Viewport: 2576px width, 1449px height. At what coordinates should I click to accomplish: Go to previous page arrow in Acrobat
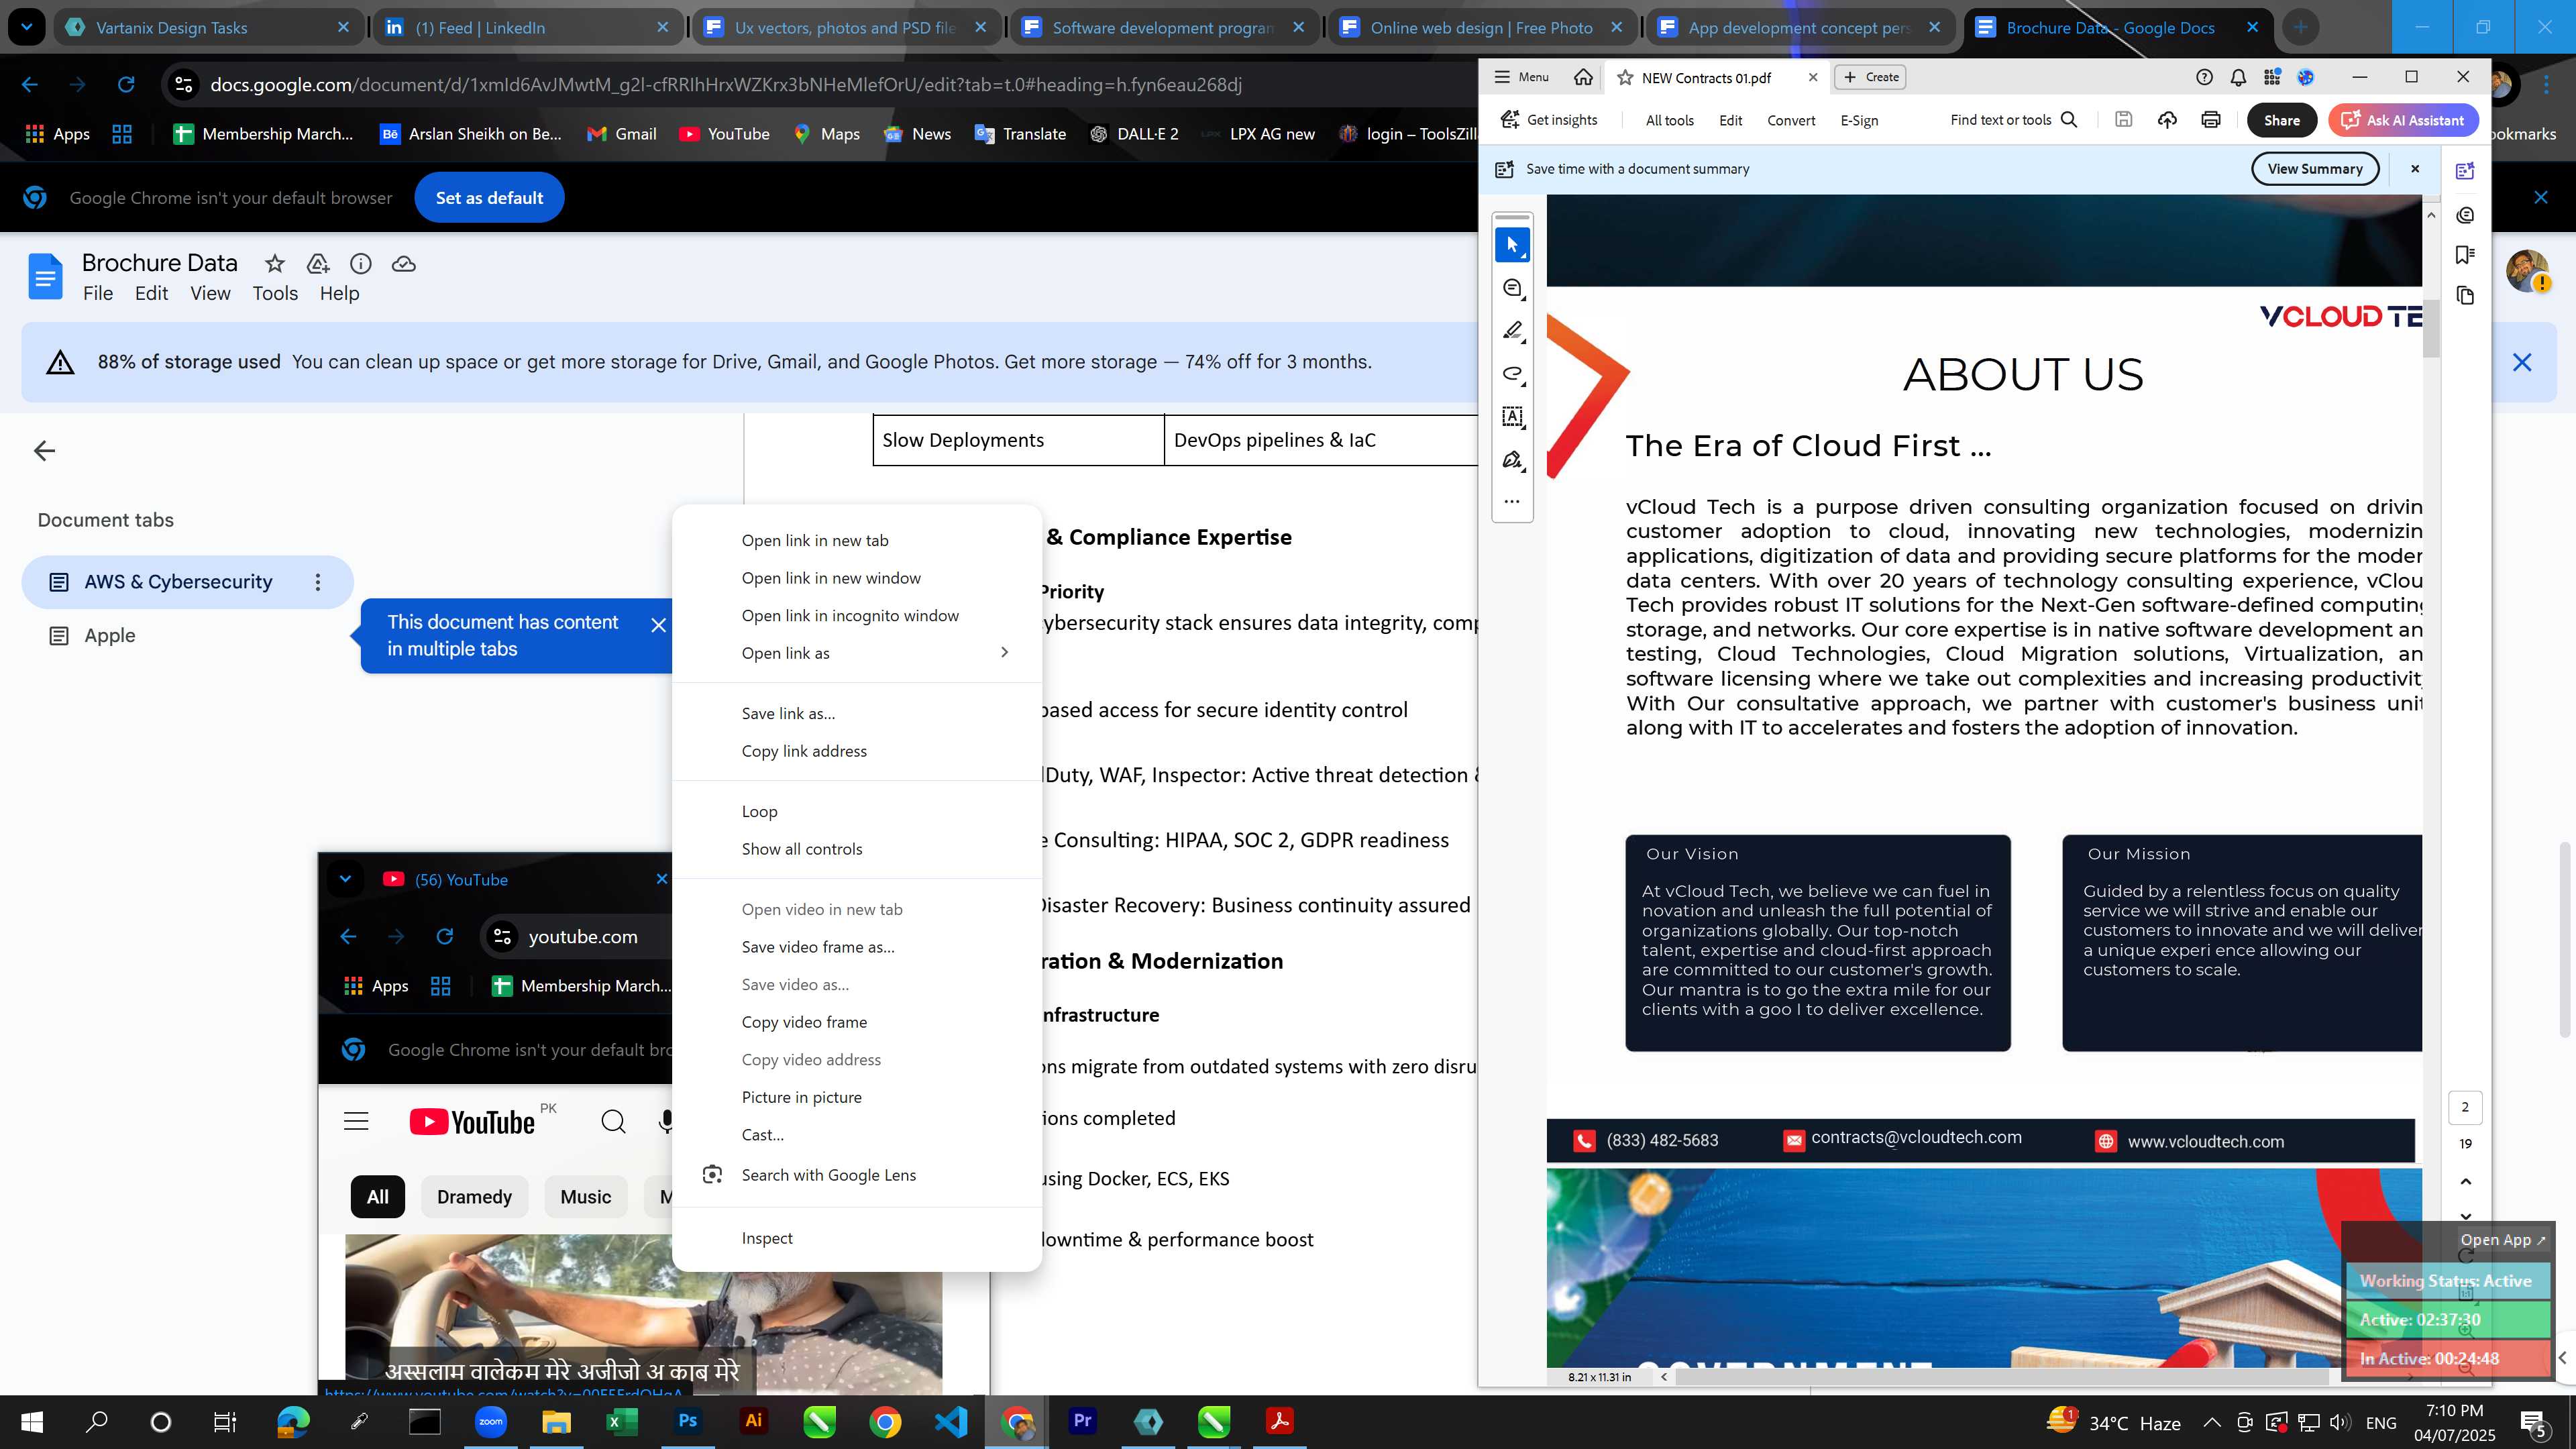2465,1181
